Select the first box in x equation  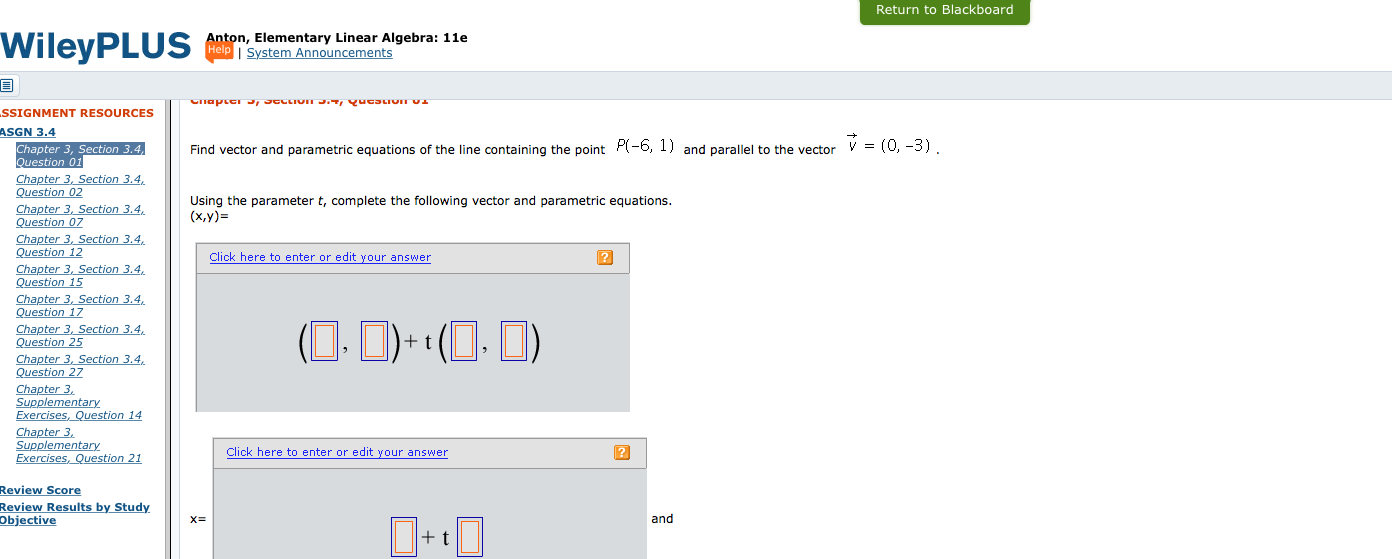pyautogui.click(x=403, y=536)
